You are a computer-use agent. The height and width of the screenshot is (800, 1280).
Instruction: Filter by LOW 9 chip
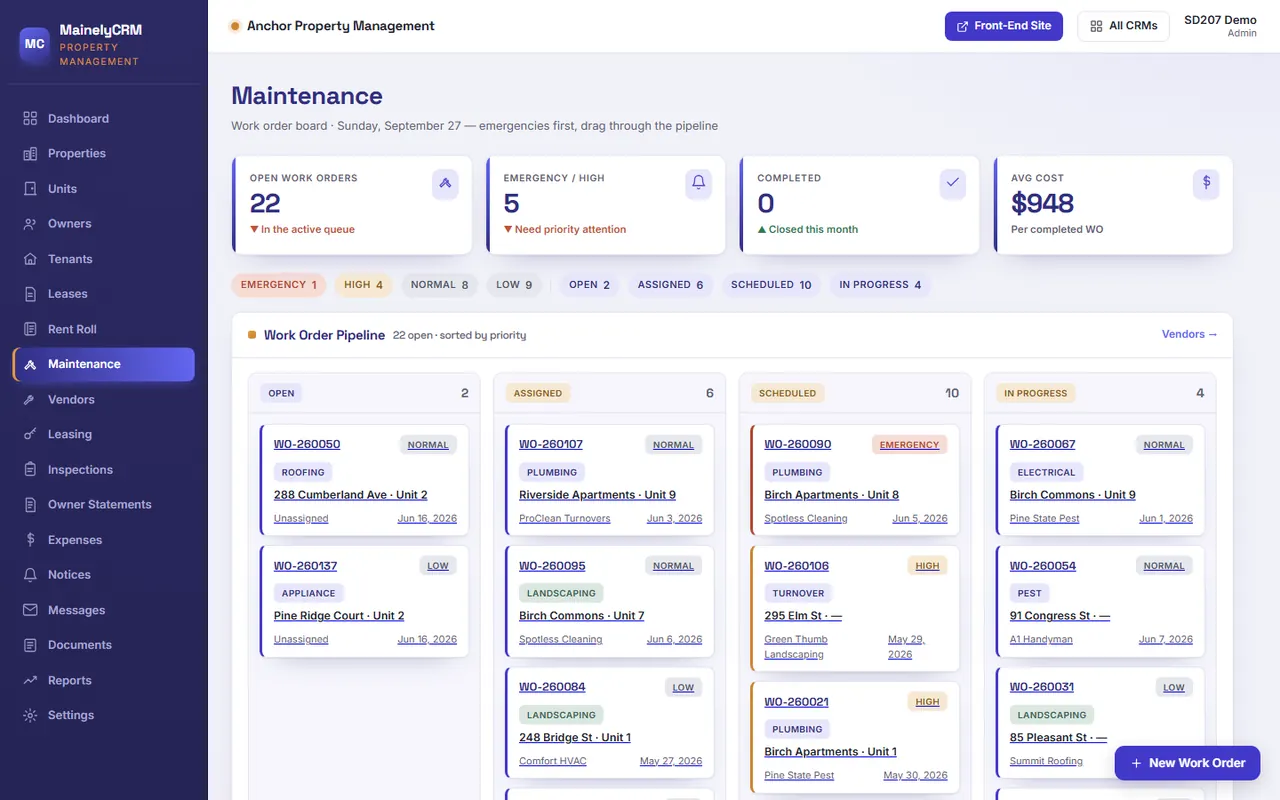[x=515, y=285]
